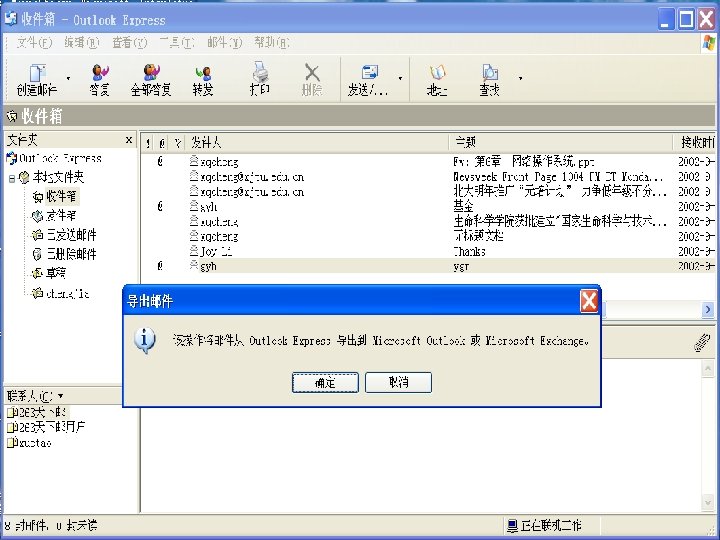Sort by the priority (!) column header
The width and height of the screenshot is (720, 540).
148,143
